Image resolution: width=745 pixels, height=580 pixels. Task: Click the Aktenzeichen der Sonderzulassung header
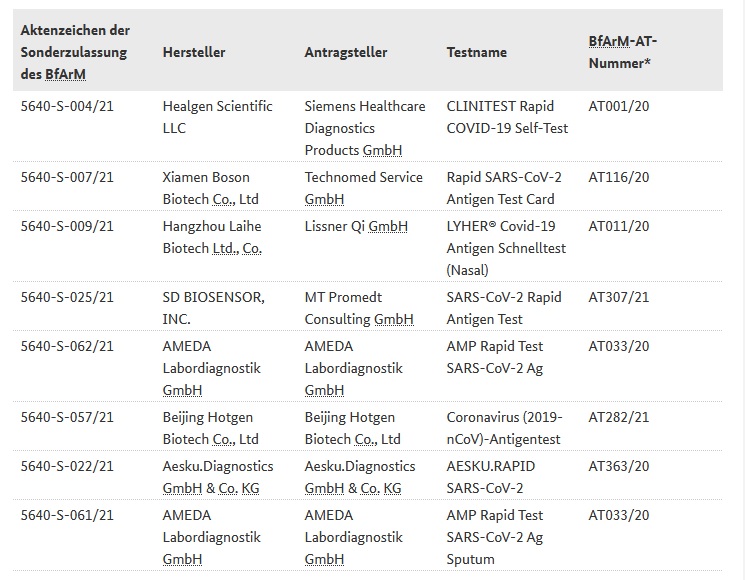(x=75, y=52)
